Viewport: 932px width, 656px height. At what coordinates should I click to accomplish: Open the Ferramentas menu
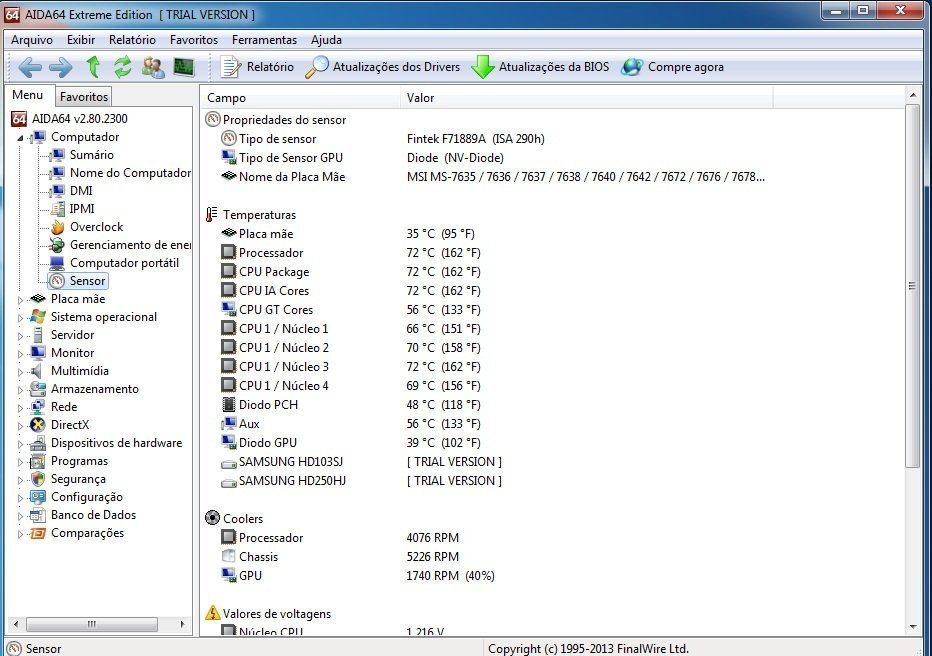264,40
